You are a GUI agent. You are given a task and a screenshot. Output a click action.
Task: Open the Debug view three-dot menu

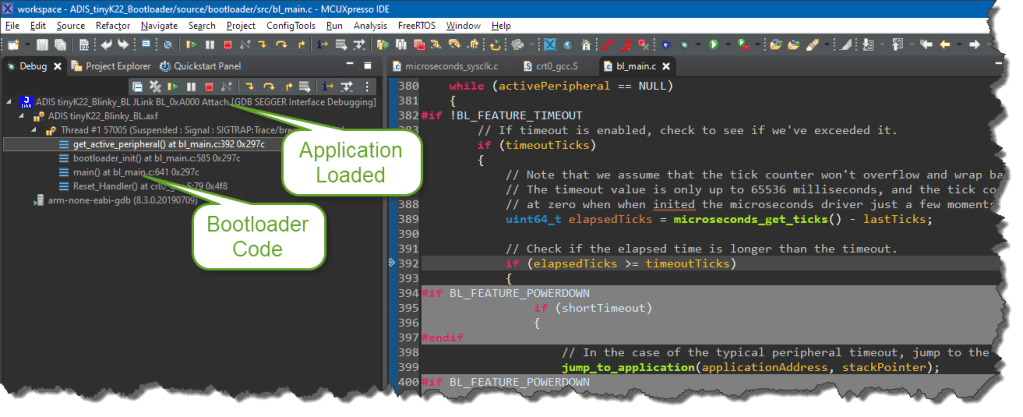click(367, 86)
